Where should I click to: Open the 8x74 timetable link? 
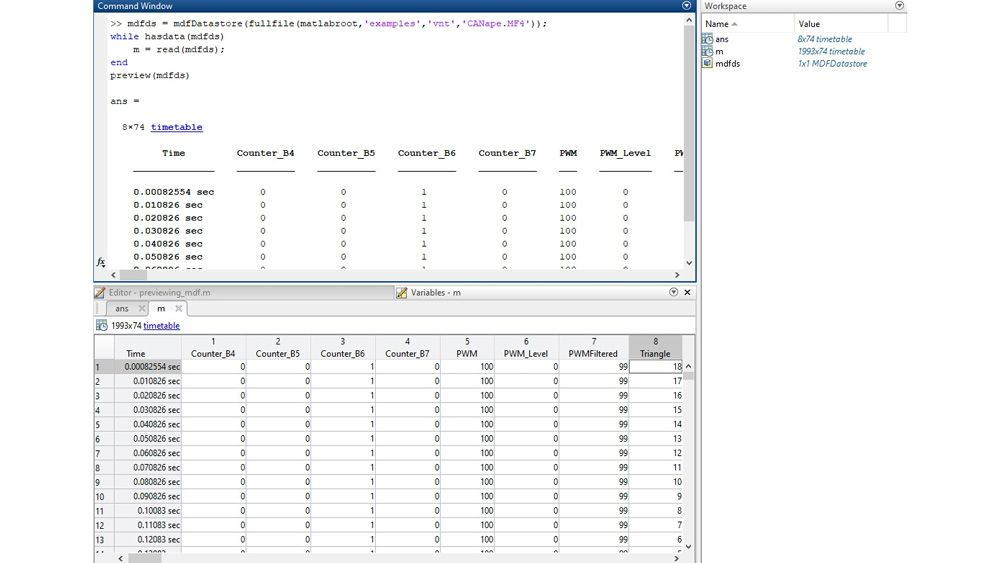176,127
